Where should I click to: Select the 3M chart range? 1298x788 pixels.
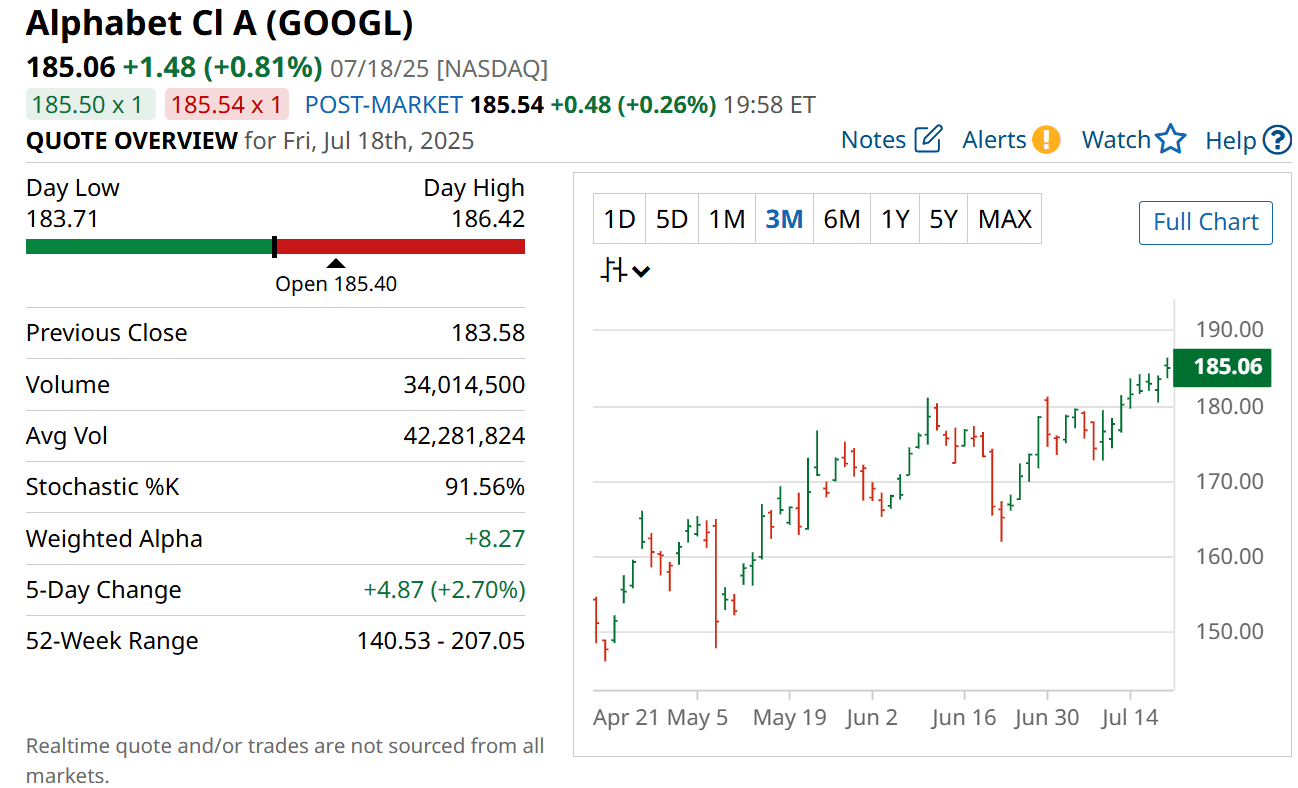point(784,219)
